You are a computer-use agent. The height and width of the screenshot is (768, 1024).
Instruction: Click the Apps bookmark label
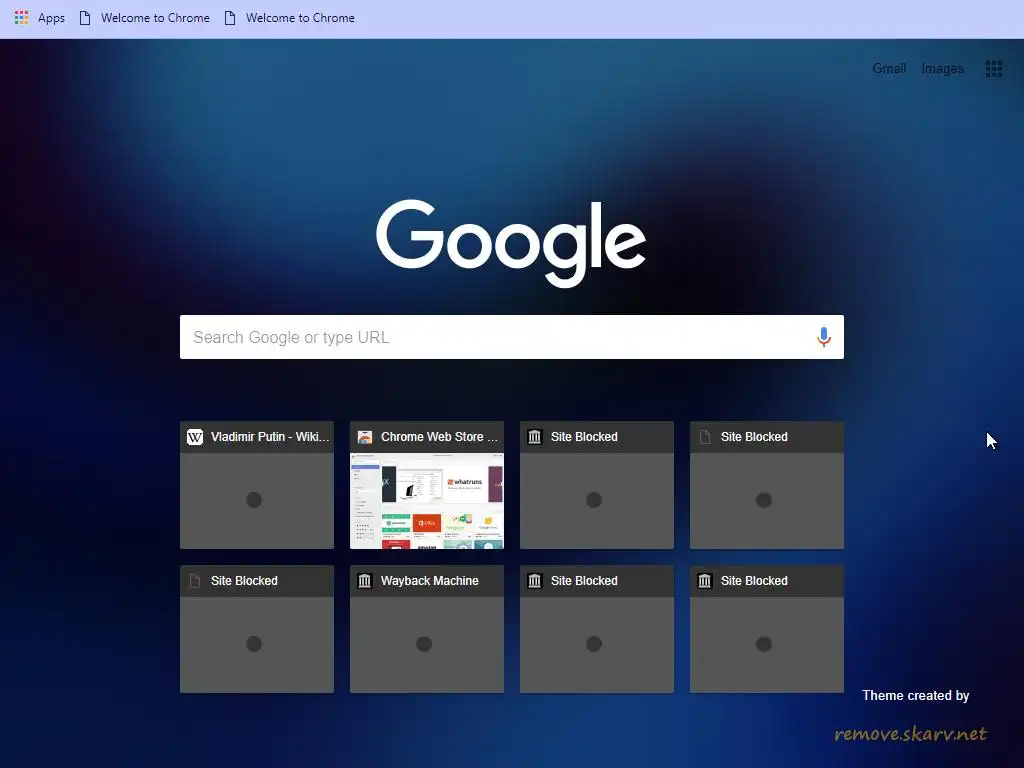tap(51, 18)
